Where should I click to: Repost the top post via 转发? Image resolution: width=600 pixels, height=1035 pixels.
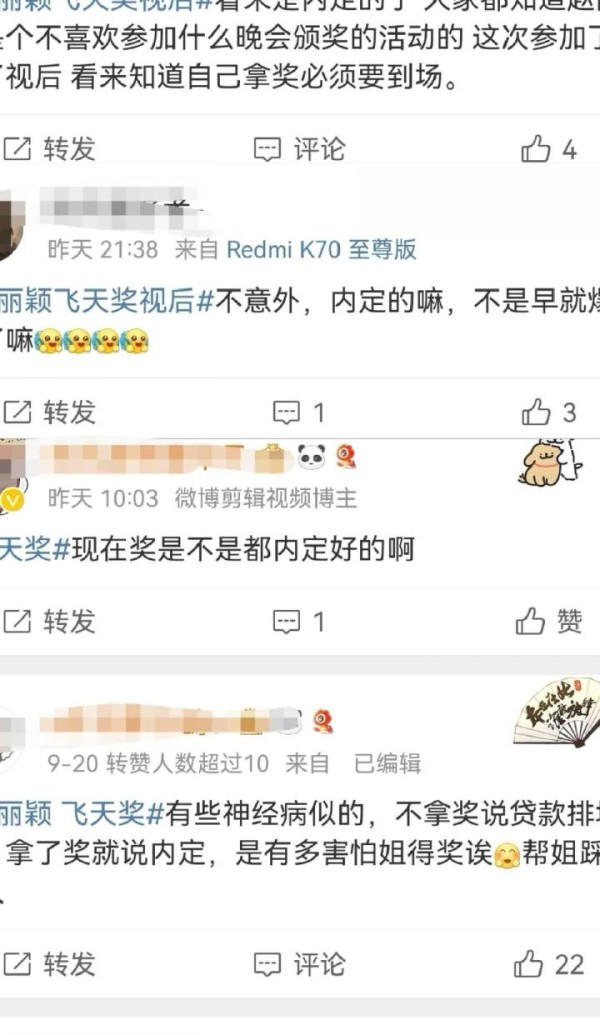click(x=50, y=149)
